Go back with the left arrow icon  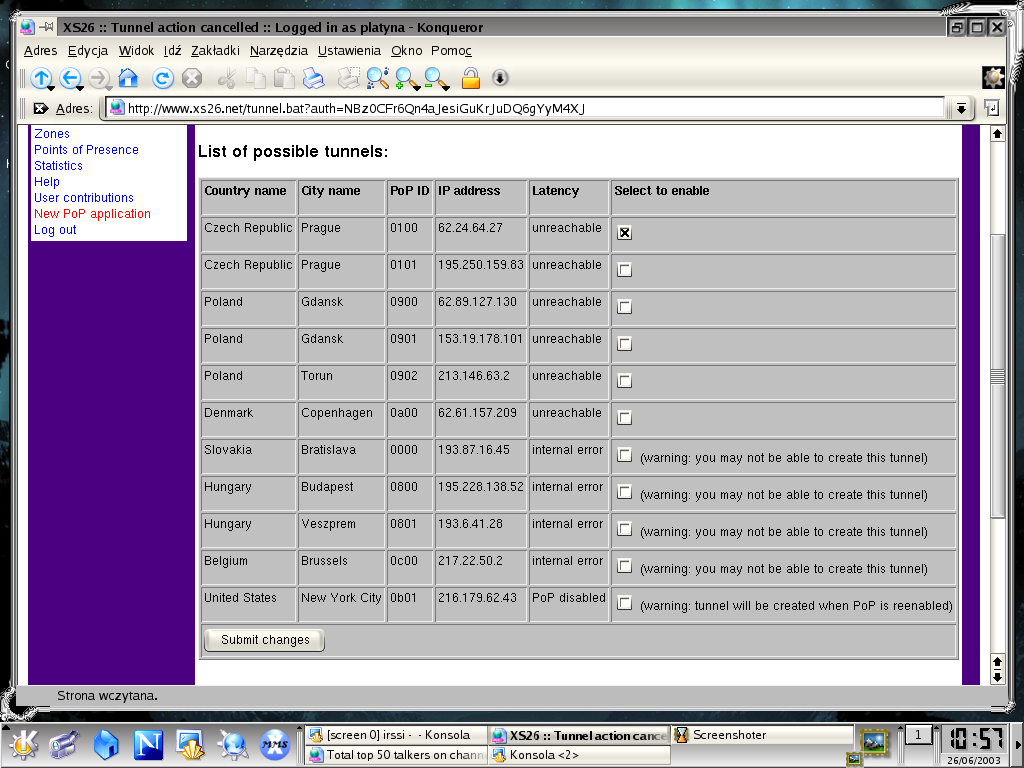(69, 78)
